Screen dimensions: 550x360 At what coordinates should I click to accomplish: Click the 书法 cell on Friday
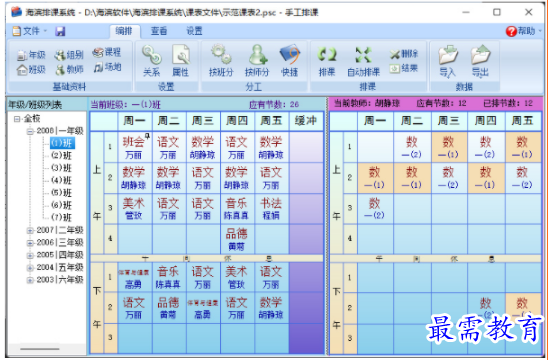[271, 208]
